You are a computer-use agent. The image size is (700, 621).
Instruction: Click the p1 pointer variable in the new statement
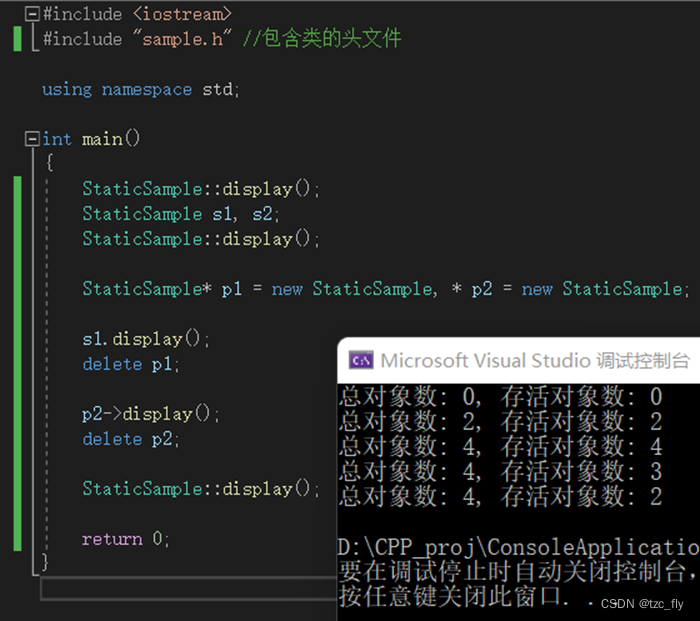coord(232,289)
